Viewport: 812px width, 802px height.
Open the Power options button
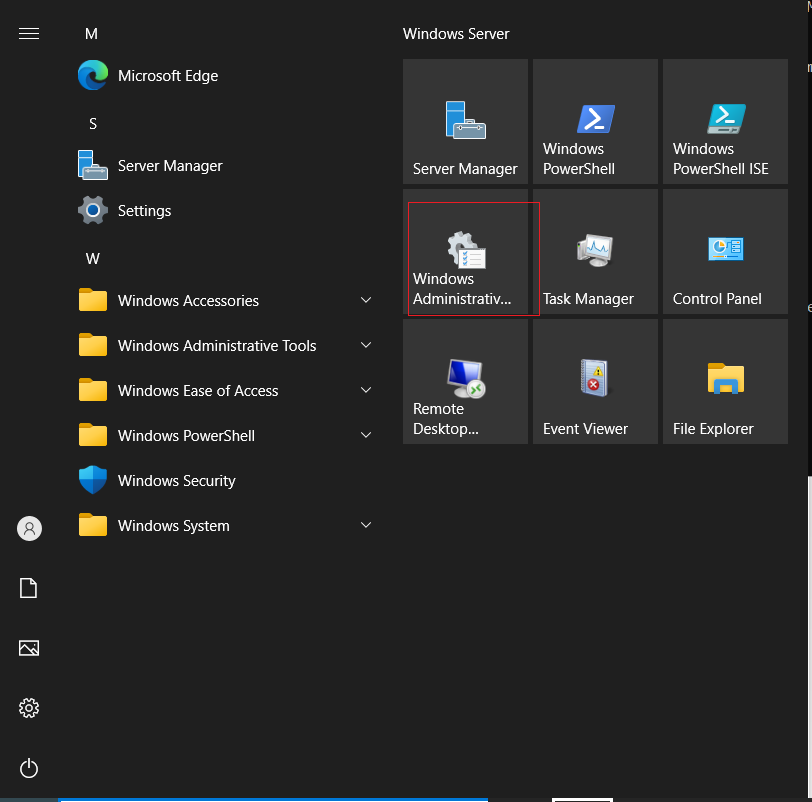point(29,768)
